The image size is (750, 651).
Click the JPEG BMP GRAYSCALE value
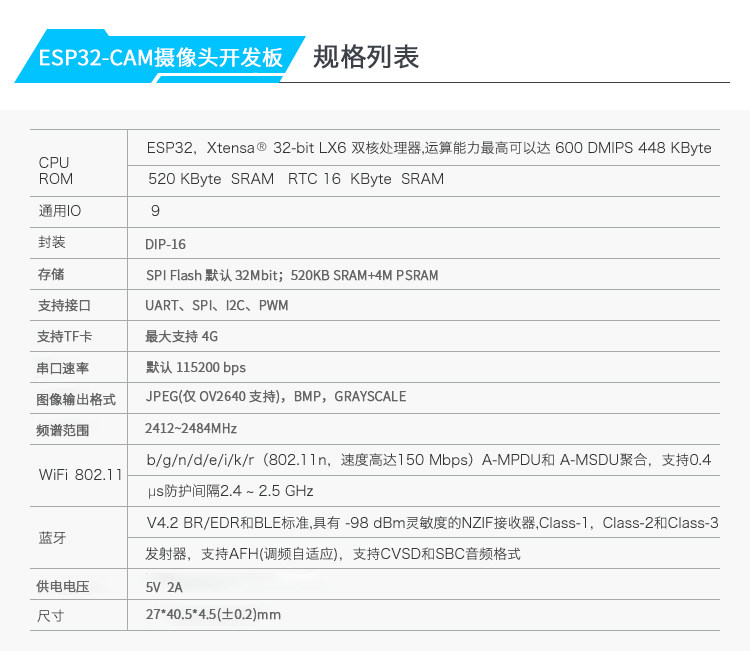pyautogui.click(x=276, y=397)
